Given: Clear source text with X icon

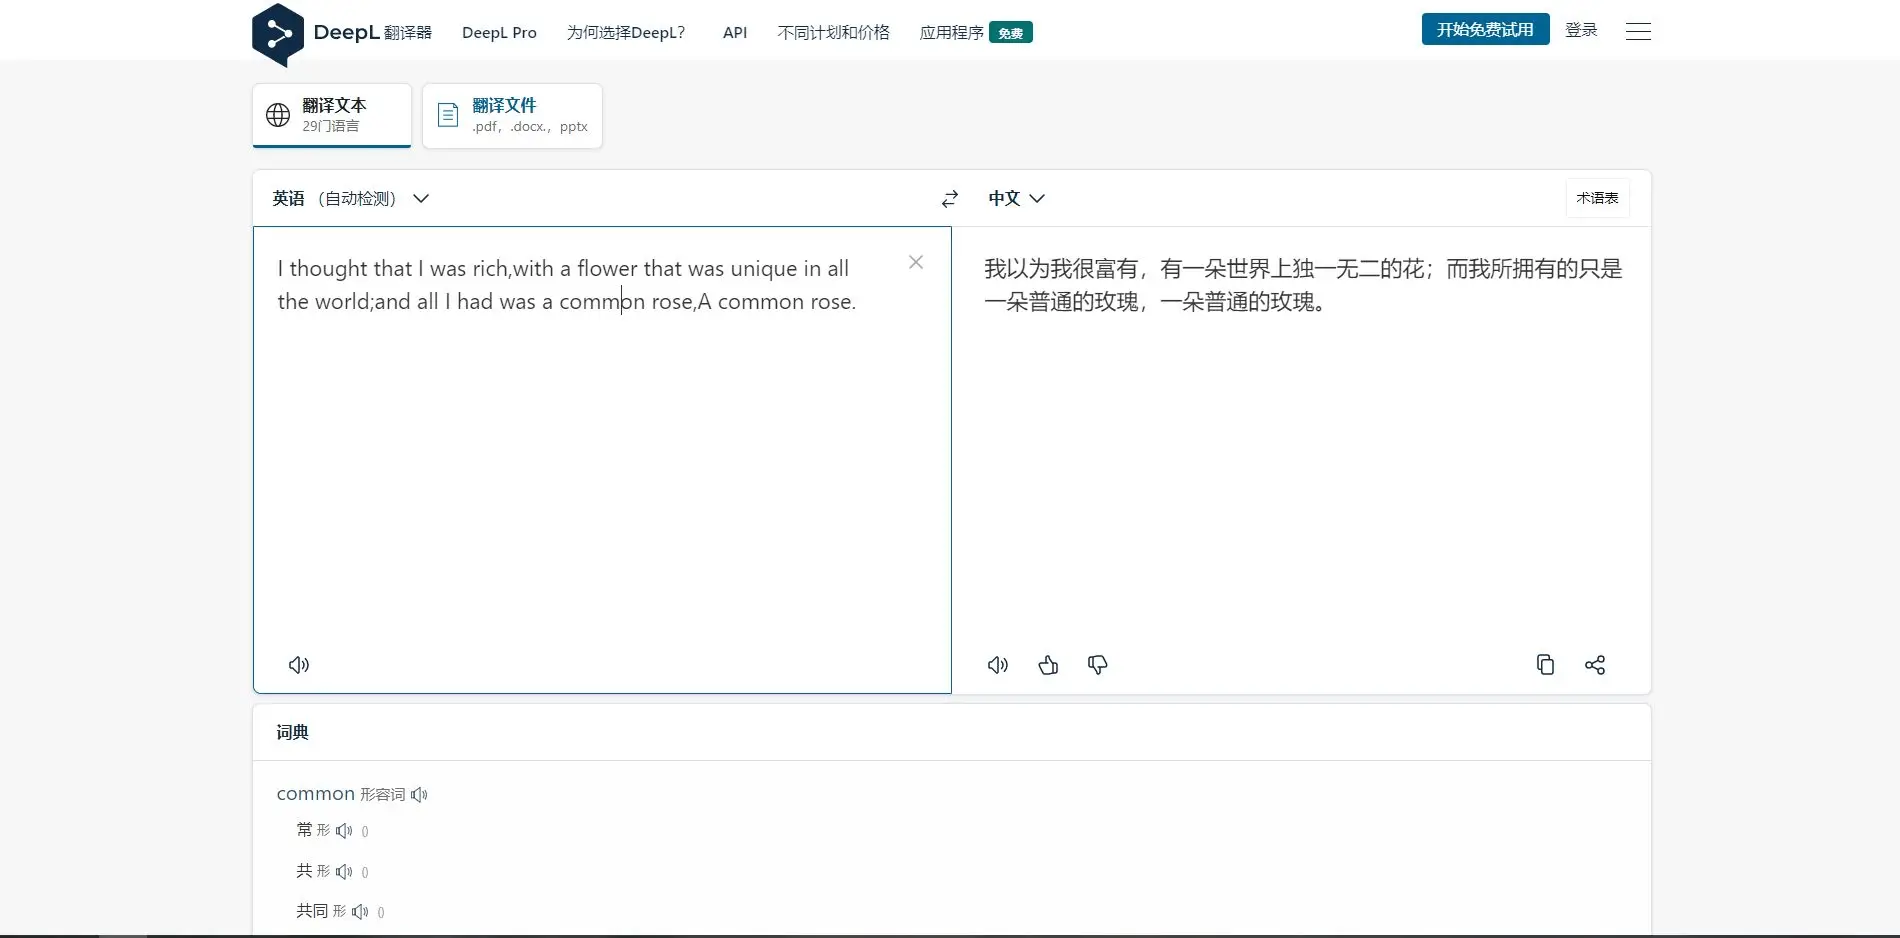Looking at the screenshot, I should pyautogui.click(x=916, y=262).
